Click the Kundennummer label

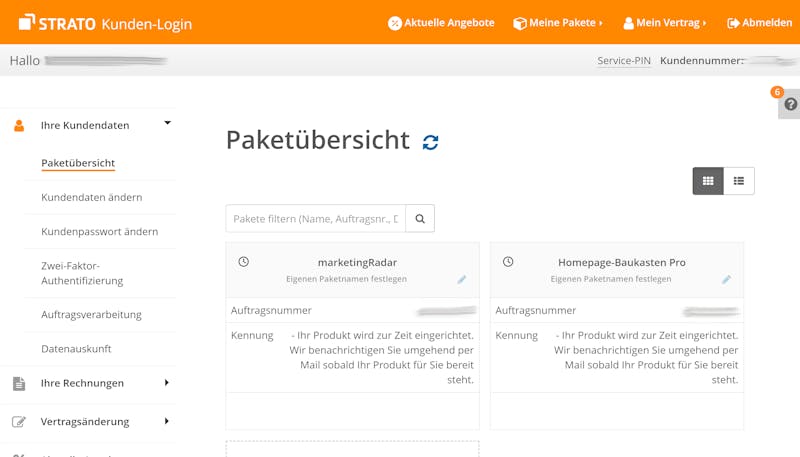pyautogui.click(x=702, y=61)
